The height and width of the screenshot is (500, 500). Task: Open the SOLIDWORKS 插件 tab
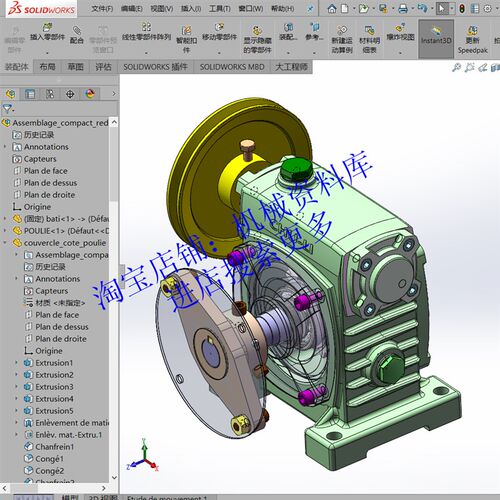[x=155, y=67]
